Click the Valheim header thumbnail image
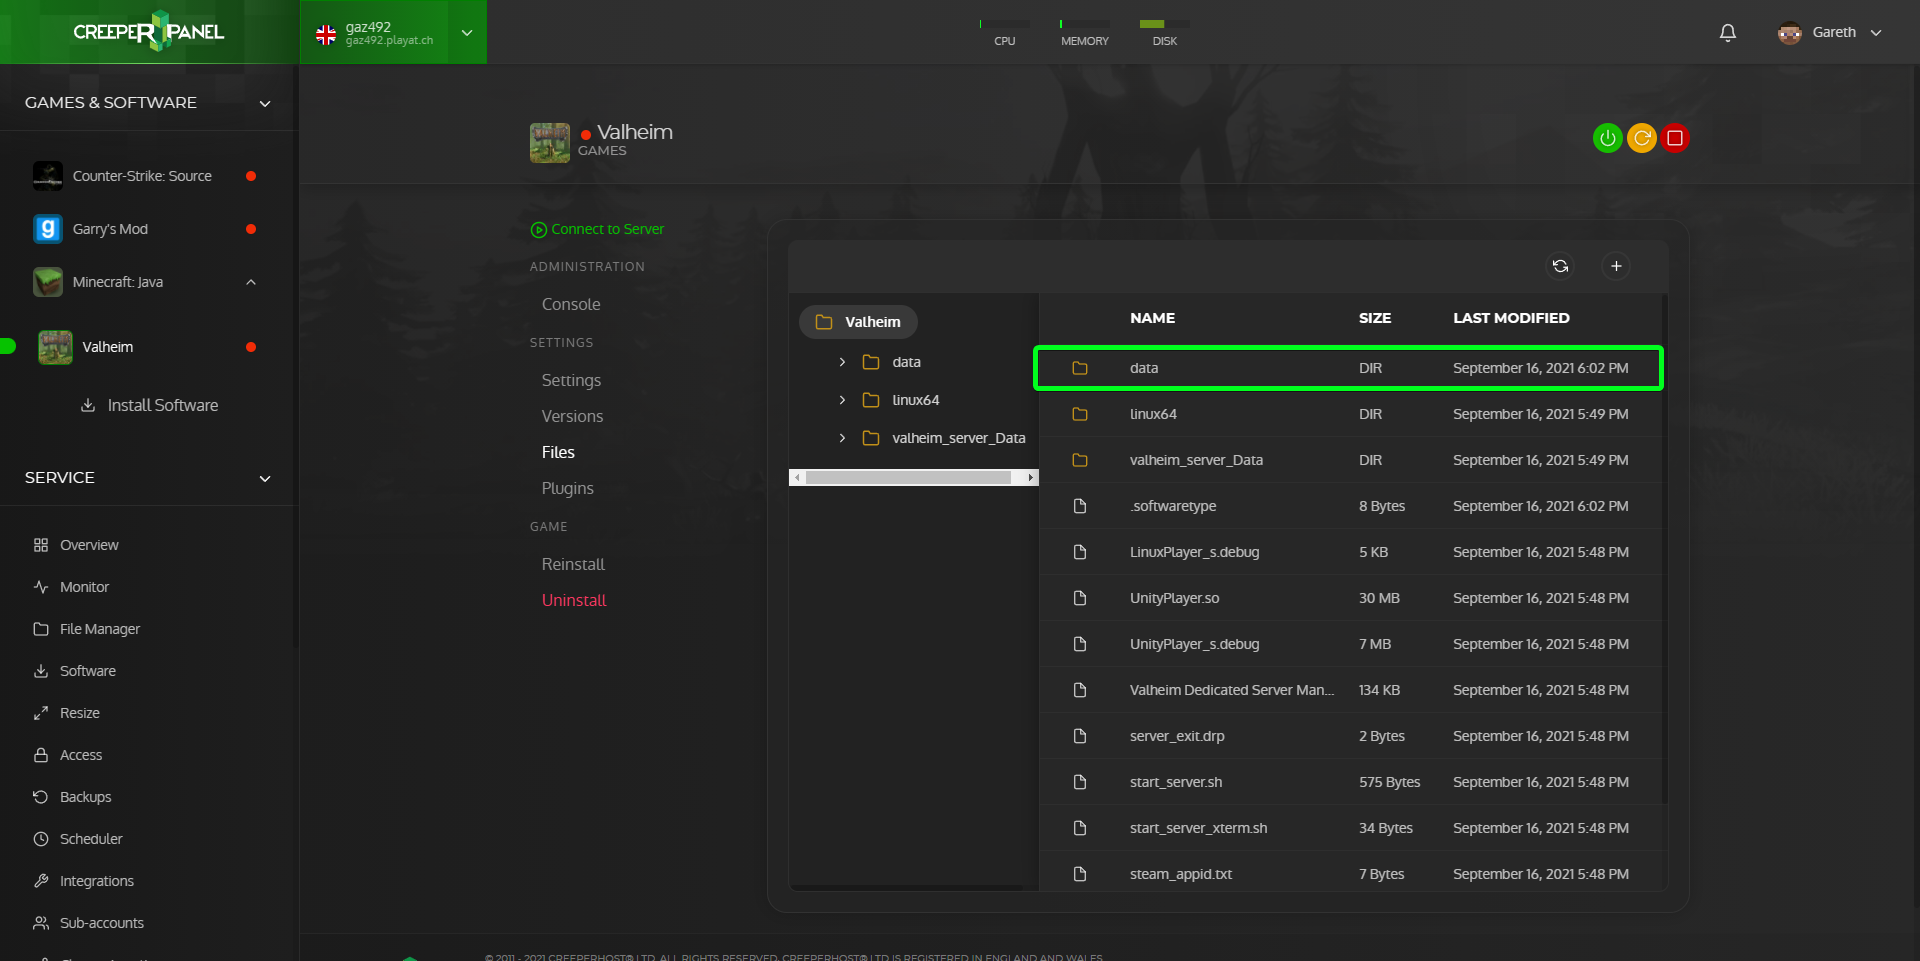 (x=549, y=143)
